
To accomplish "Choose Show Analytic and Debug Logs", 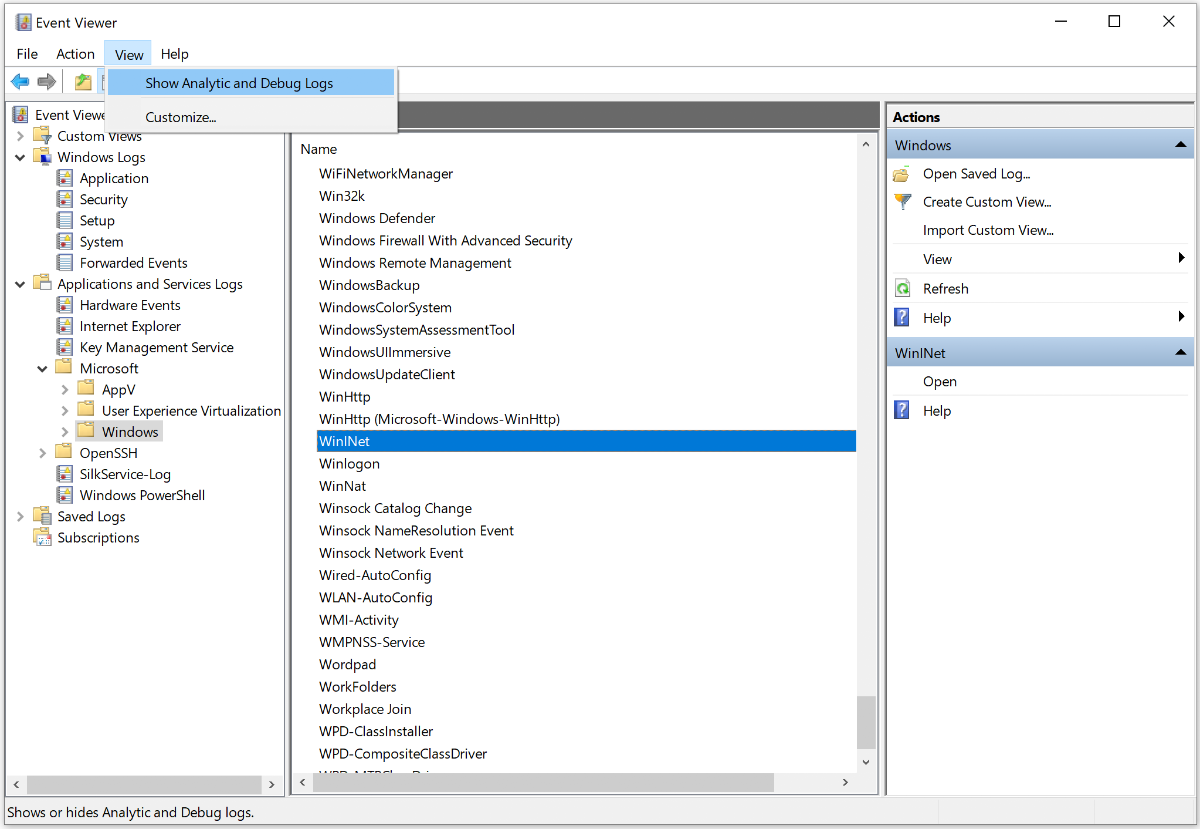I will (251, 83).
